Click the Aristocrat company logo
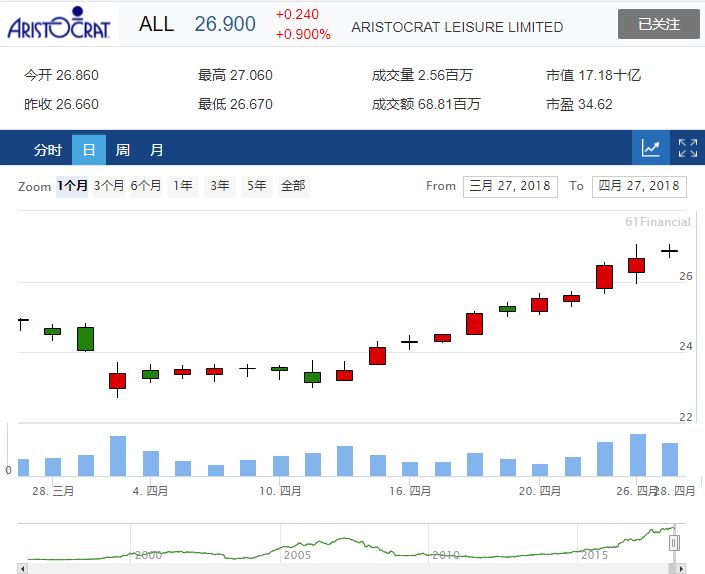The height and width of the screenshot is (574, 705). pyautogui.click(x=59, y=23)
